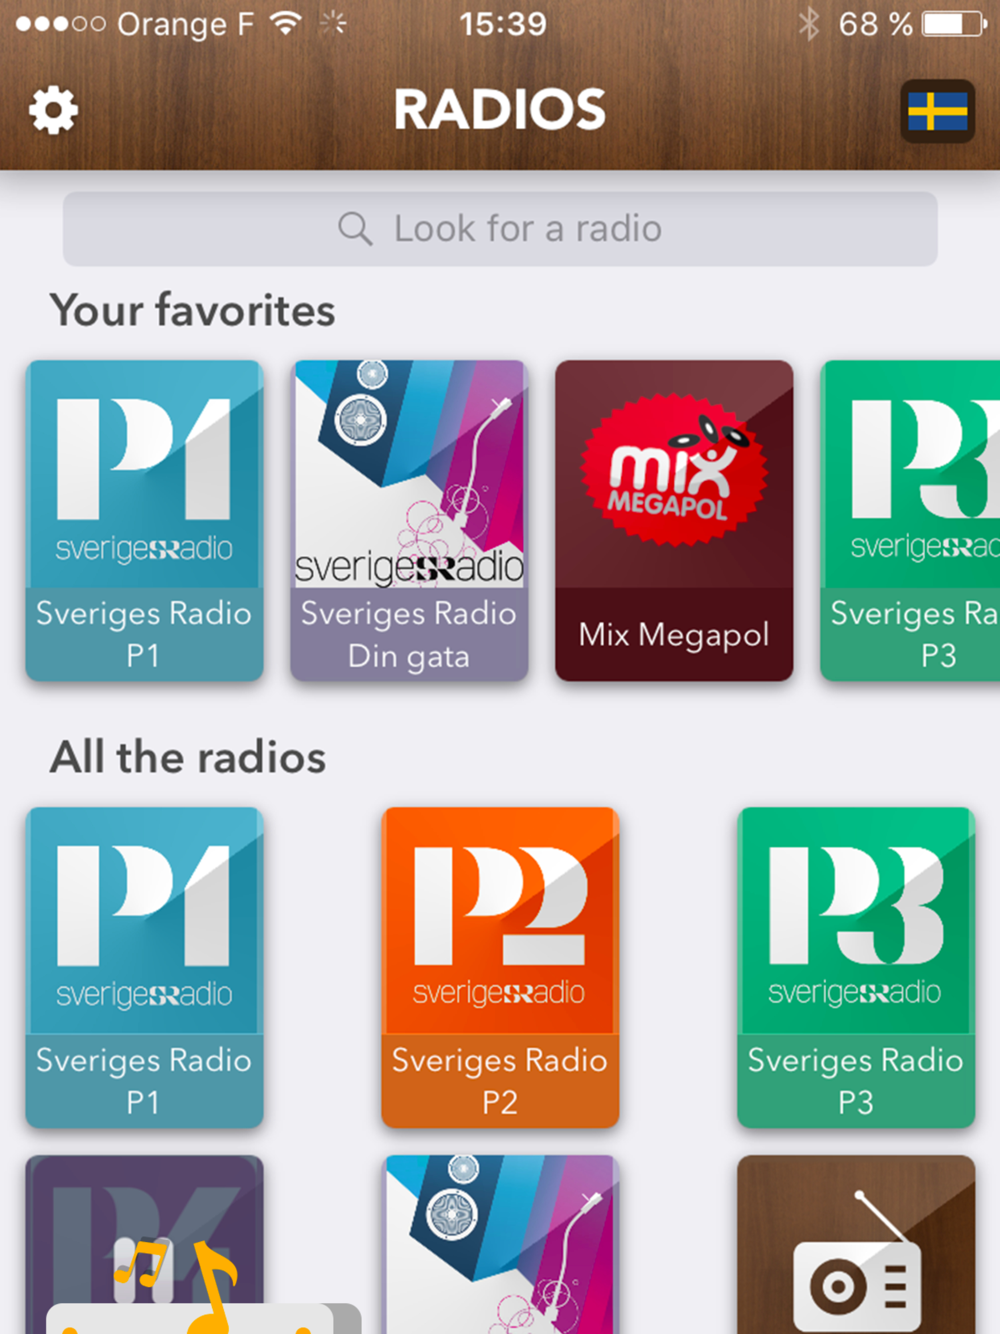Select Sveriges Radio P3 in Your favorites
The width and height of the screenshot is (1000, 1334).
click(x=910, y=521)
